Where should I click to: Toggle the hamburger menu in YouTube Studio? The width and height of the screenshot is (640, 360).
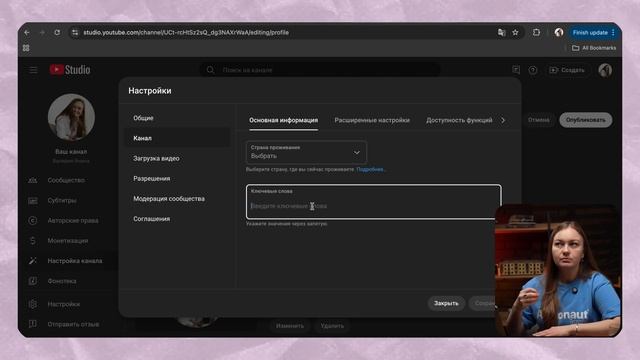33,70
